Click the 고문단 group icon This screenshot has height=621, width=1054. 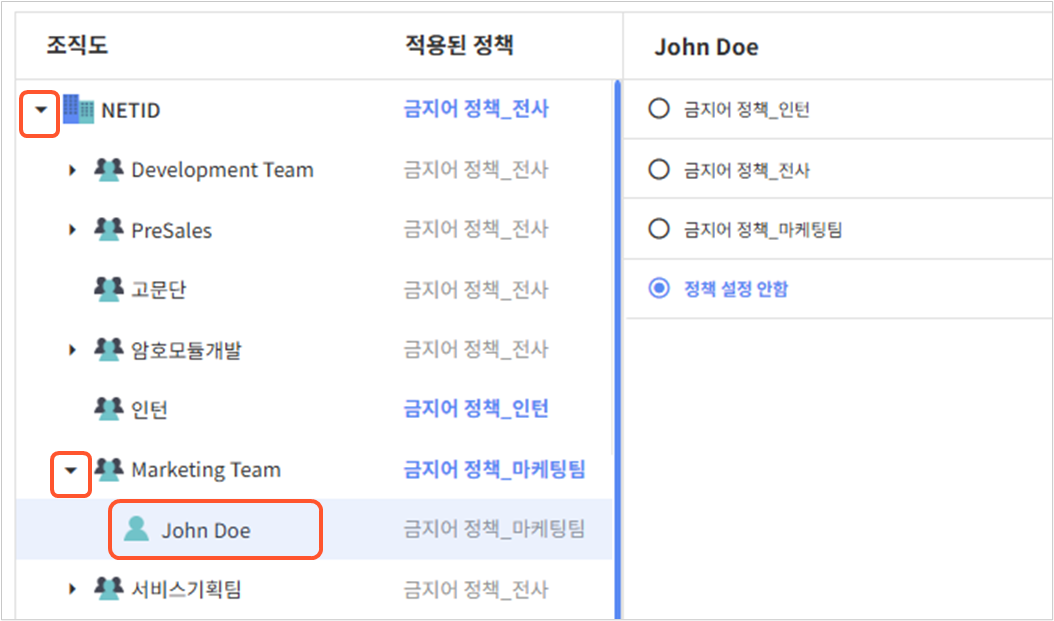[109, 289]
